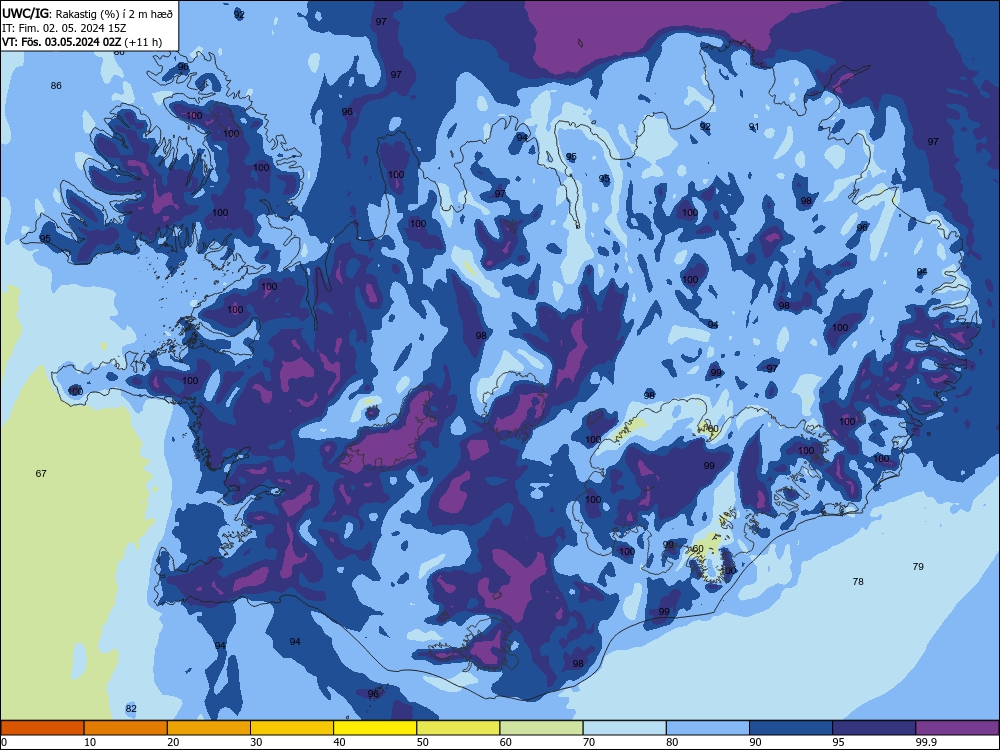Click the dark orange 0–10 legend swatch
The height and width of the screenshot is (750, 1000).
pyautogui.click(x=42, y=728)
